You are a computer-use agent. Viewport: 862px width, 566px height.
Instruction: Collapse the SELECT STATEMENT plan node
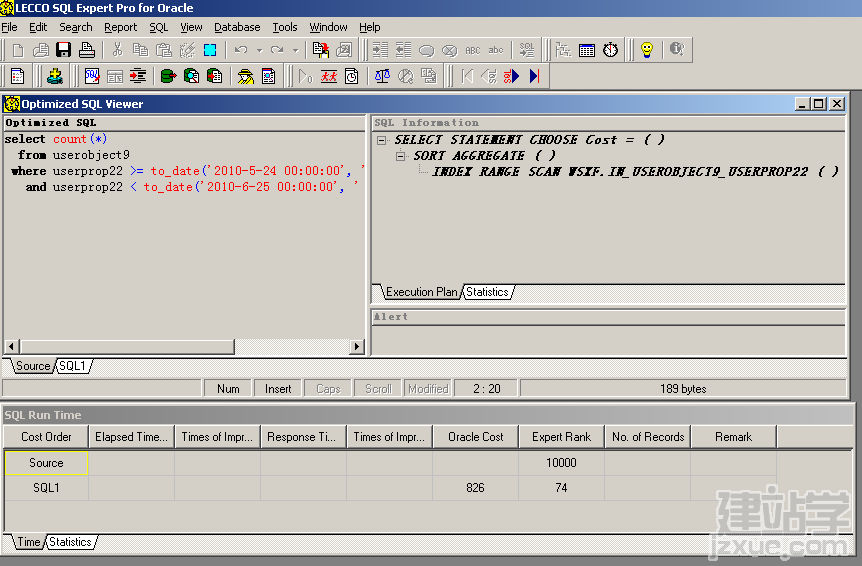tap(382, 140)
